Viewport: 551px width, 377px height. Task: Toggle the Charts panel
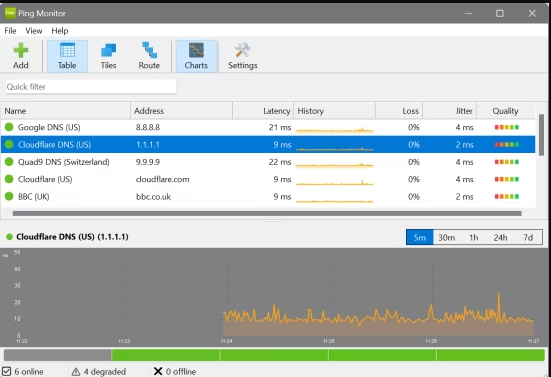196,56
